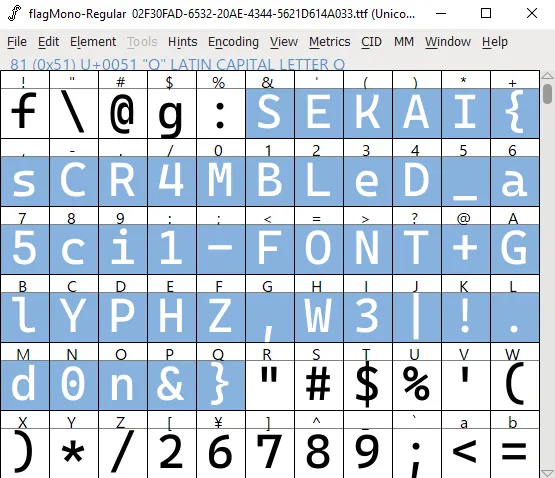Image resolution: width=555 pixels, height=478 pixels.
Task: Select '#' glyph cell under 'S' label
Action: coord(319,385)
